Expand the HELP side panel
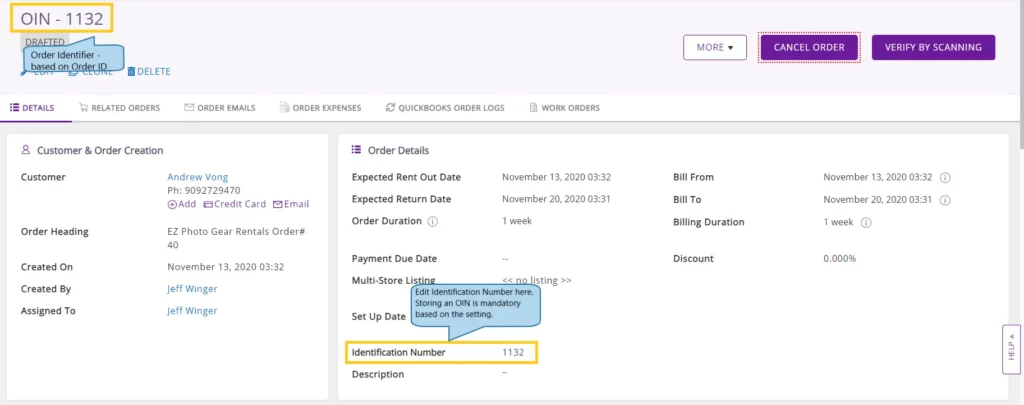This screenshot has width=1024, height=405. point(1011,349)
